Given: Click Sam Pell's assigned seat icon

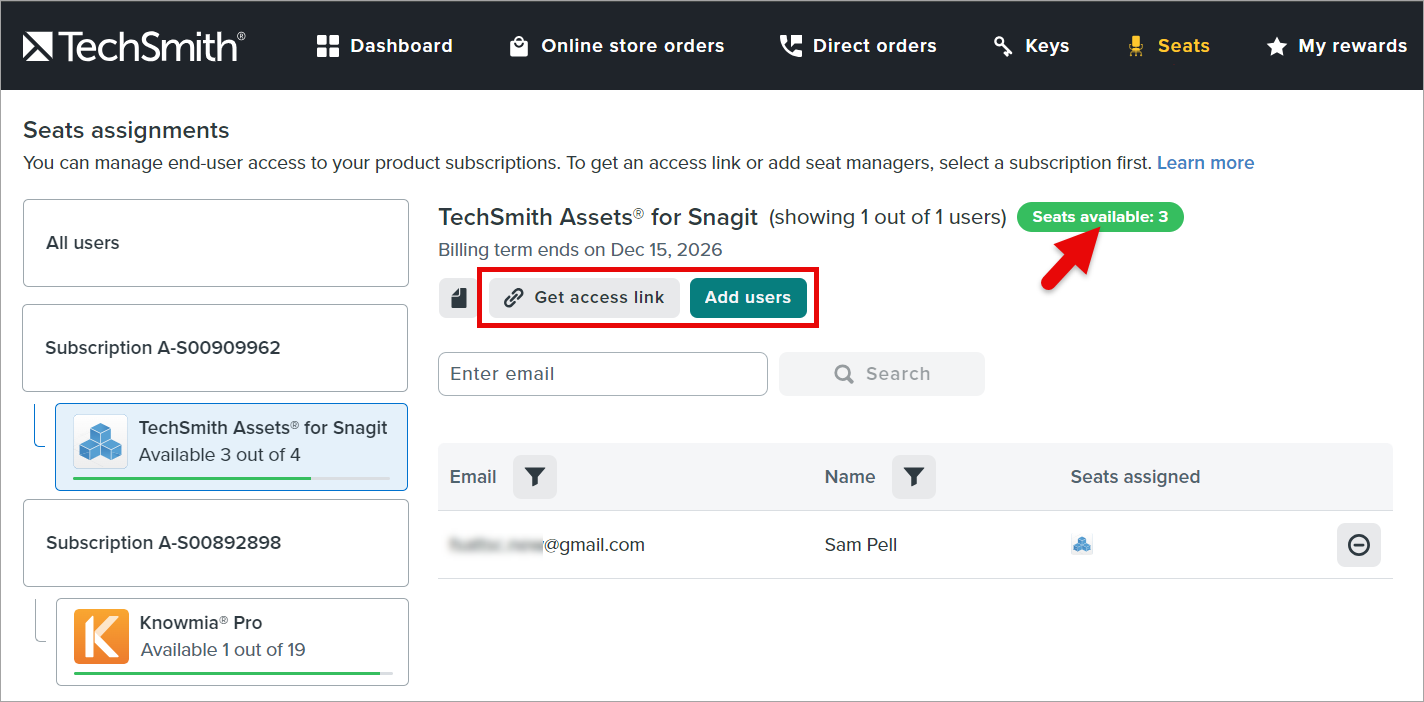Looking at the screenshot, I should point(1082,545).
